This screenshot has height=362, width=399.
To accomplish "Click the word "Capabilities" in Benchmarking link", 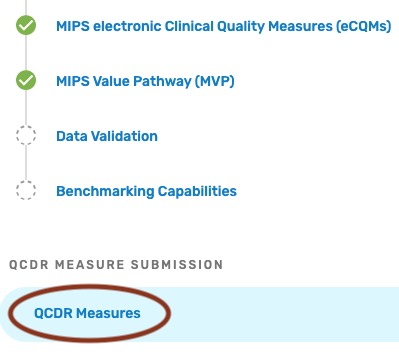I will pos(197,191).
